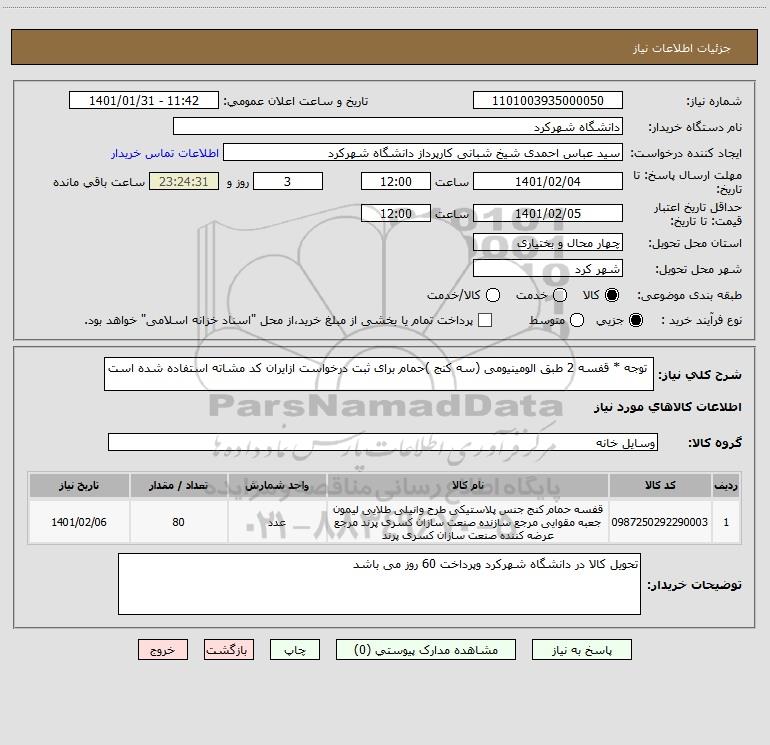
Task: Click the پاسخ به نیاز button
Action: tap(581, 650)
